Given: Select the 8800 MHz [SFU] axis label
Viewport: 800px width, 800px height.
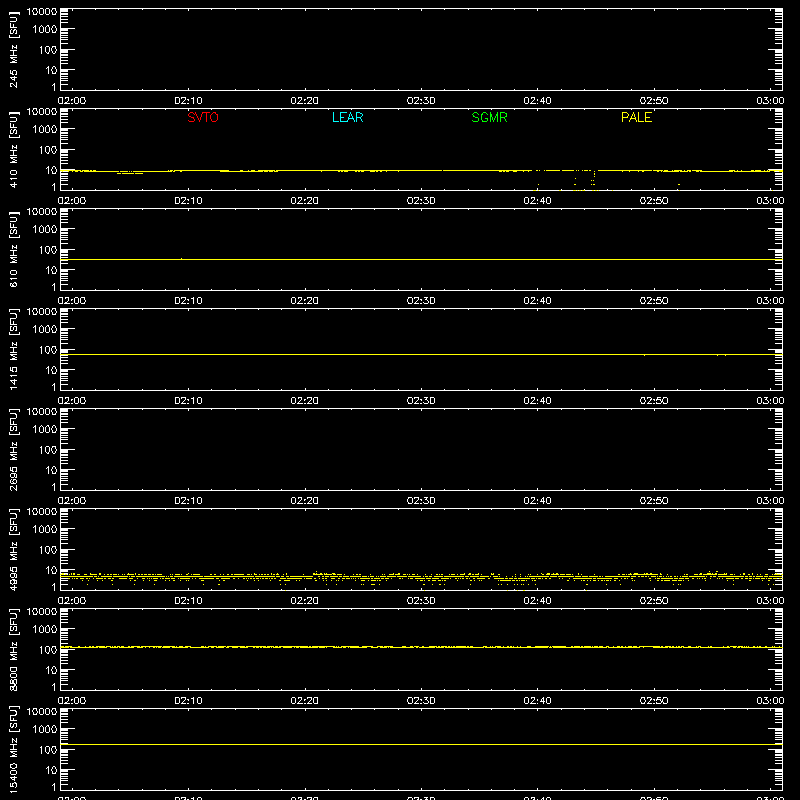Looking at the screenshot, I should click(x=13, y=649).
